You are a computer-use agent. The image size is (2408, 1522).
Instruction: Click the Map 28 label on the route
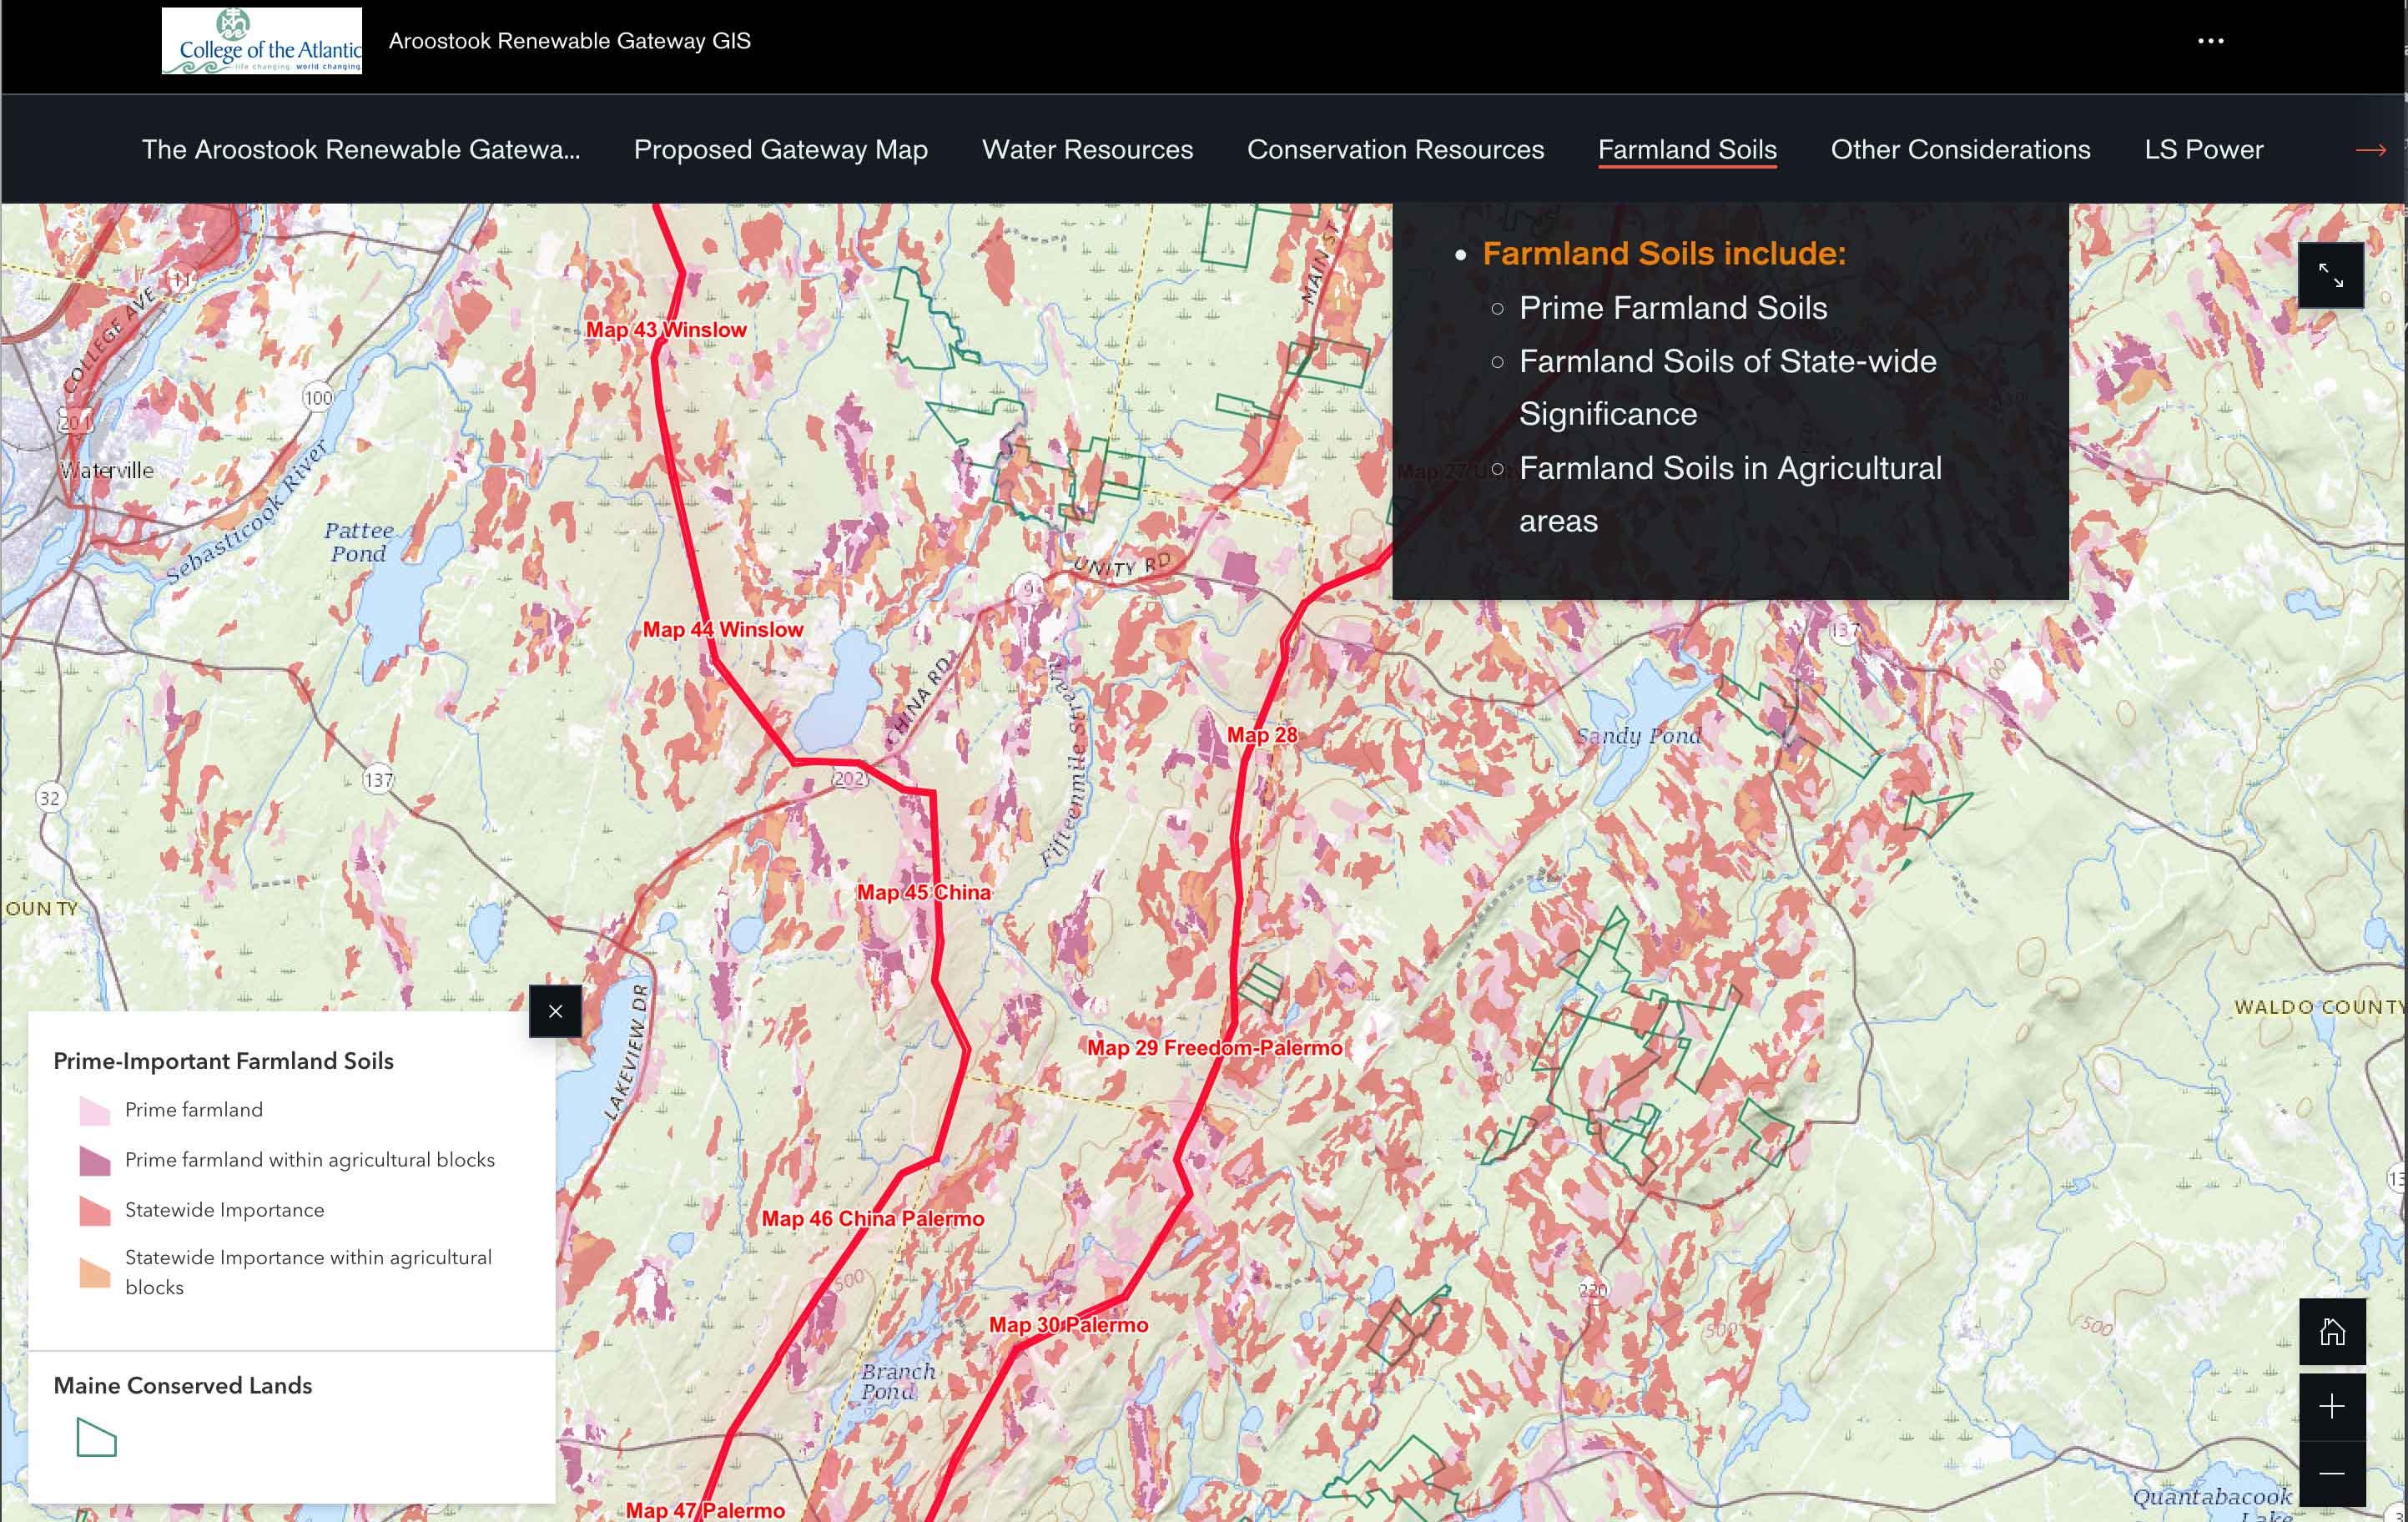(x=1262, y=735)
